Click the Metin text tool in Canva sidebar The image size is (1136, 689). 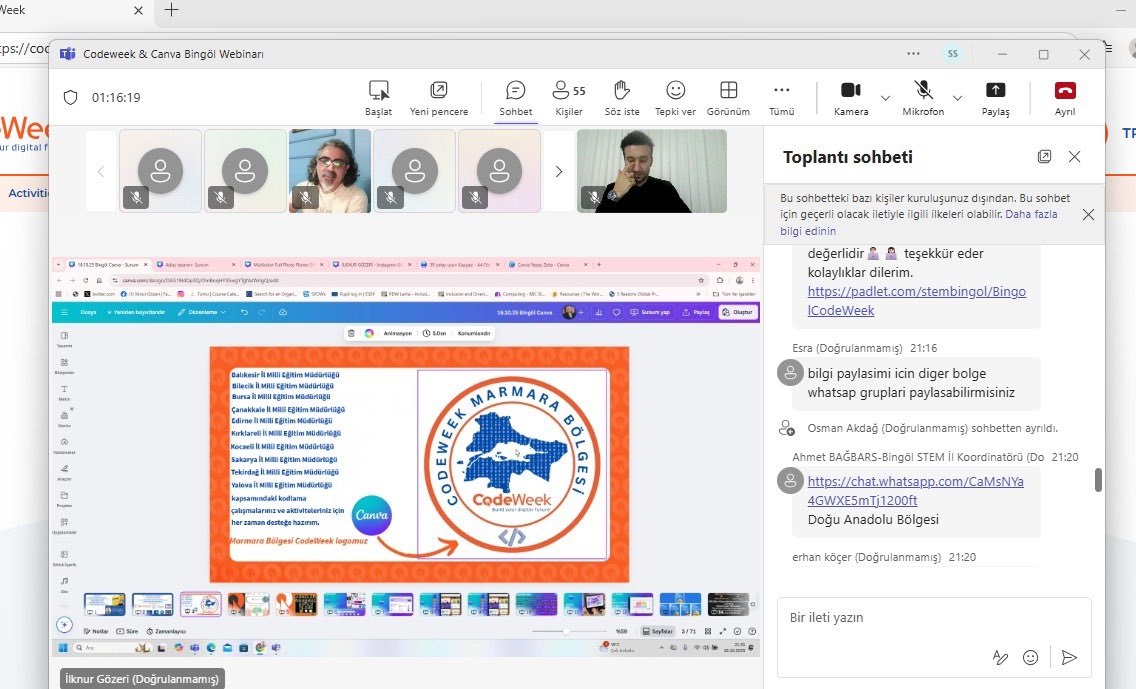tap(64, 393)
